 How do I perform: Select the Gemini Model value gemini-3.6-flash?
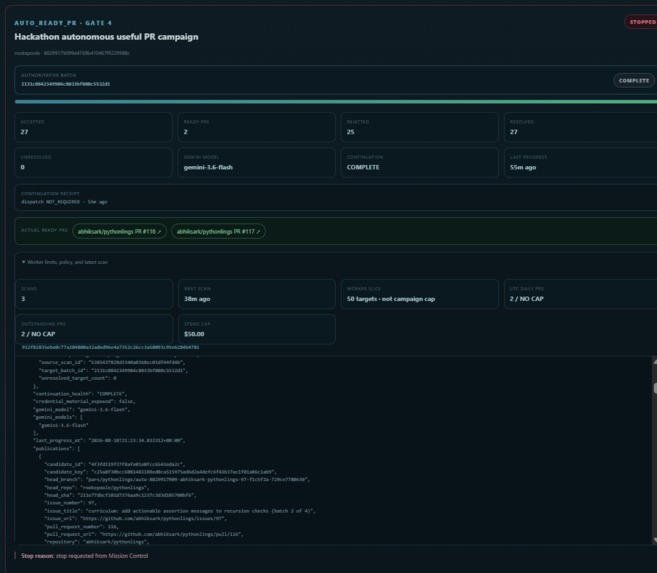click(208, 167)
